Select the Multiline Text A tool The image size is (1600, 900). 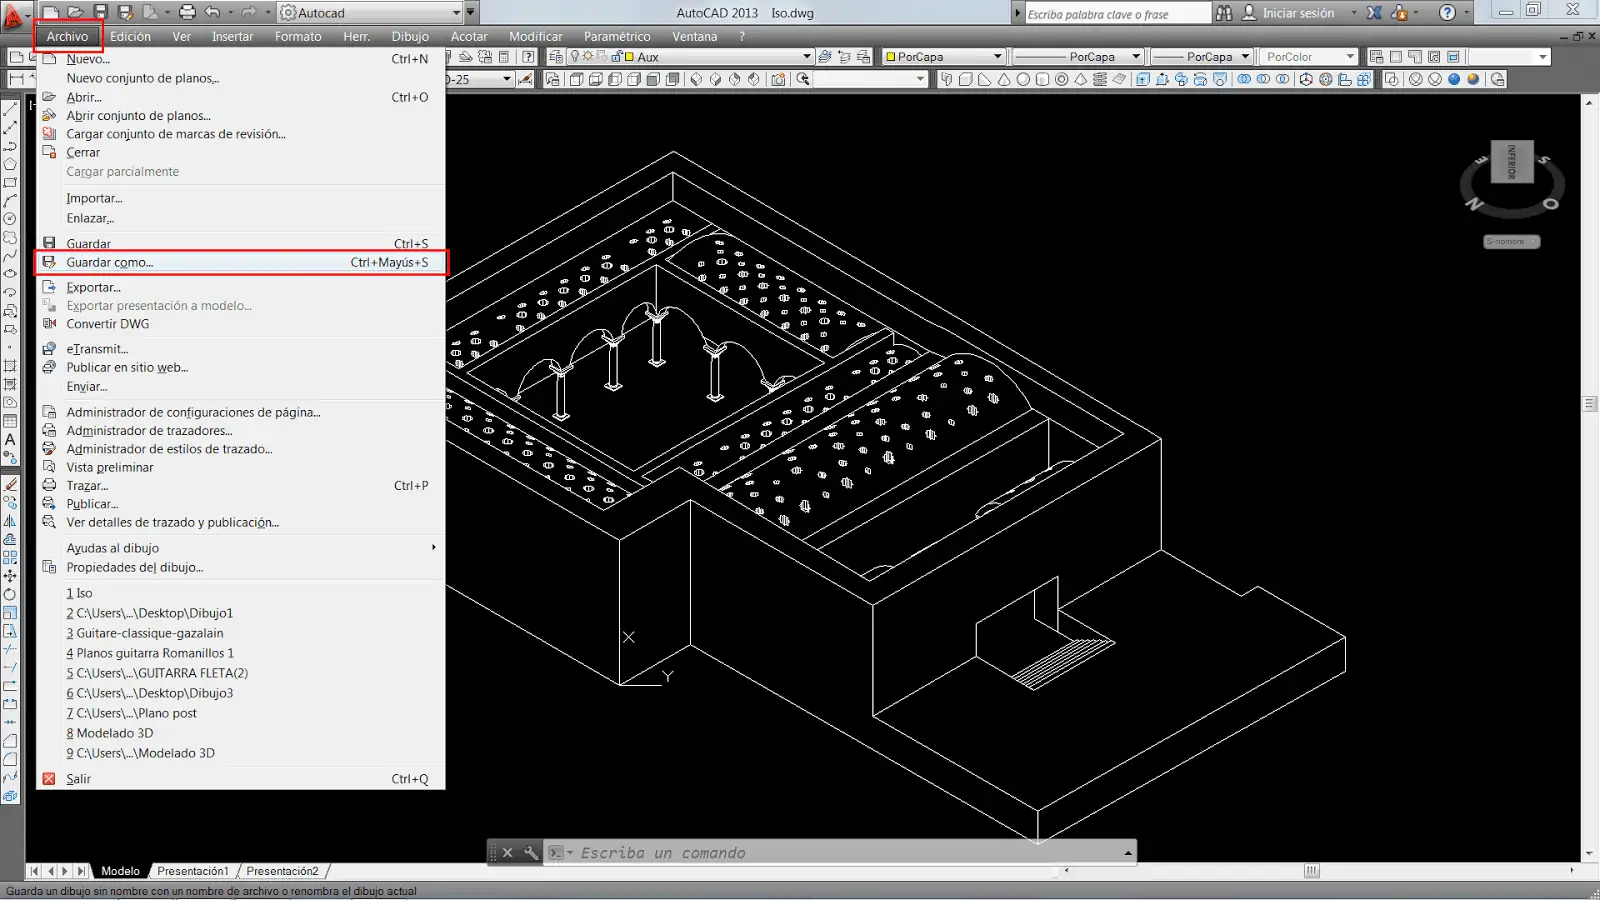tap(10, 439)
